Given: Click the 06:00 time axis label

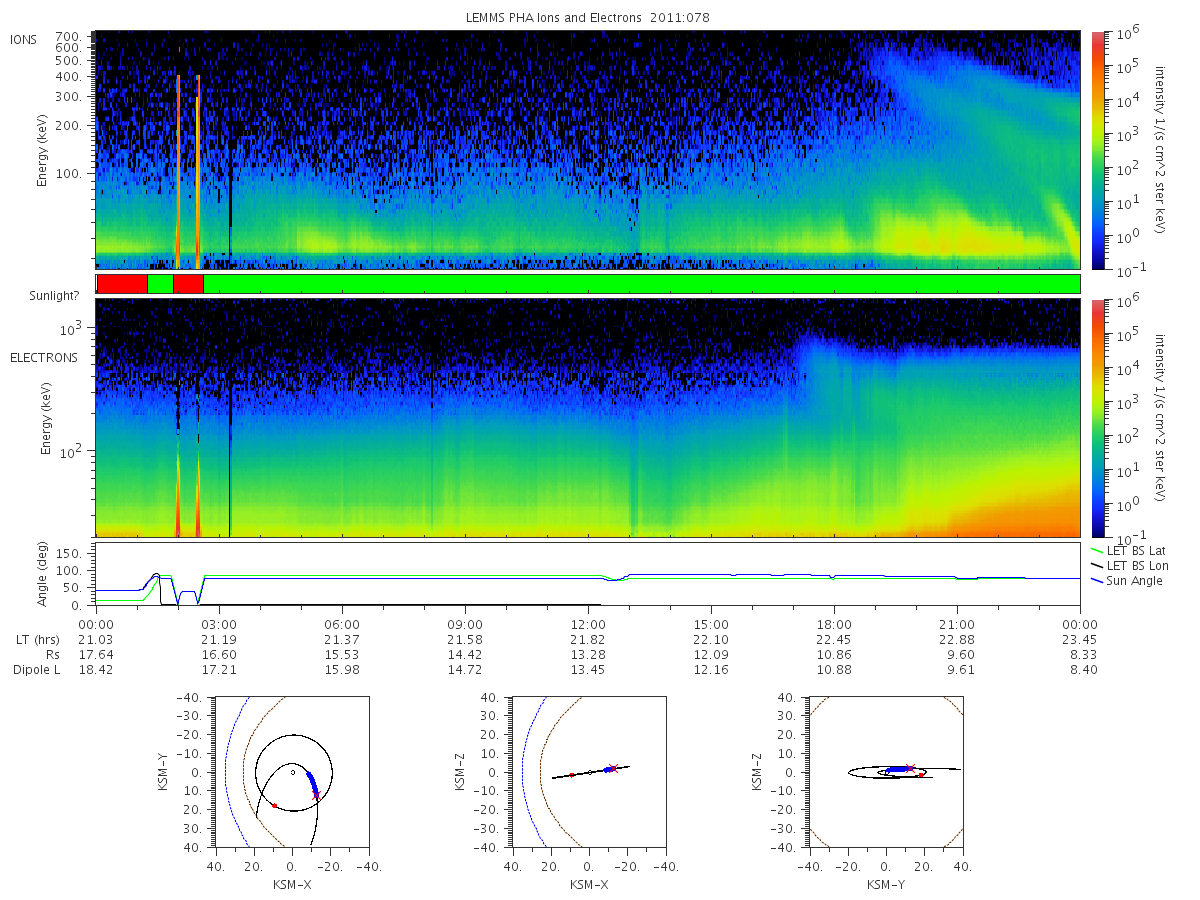Looking at the screenshot, I should click(342, 624).
